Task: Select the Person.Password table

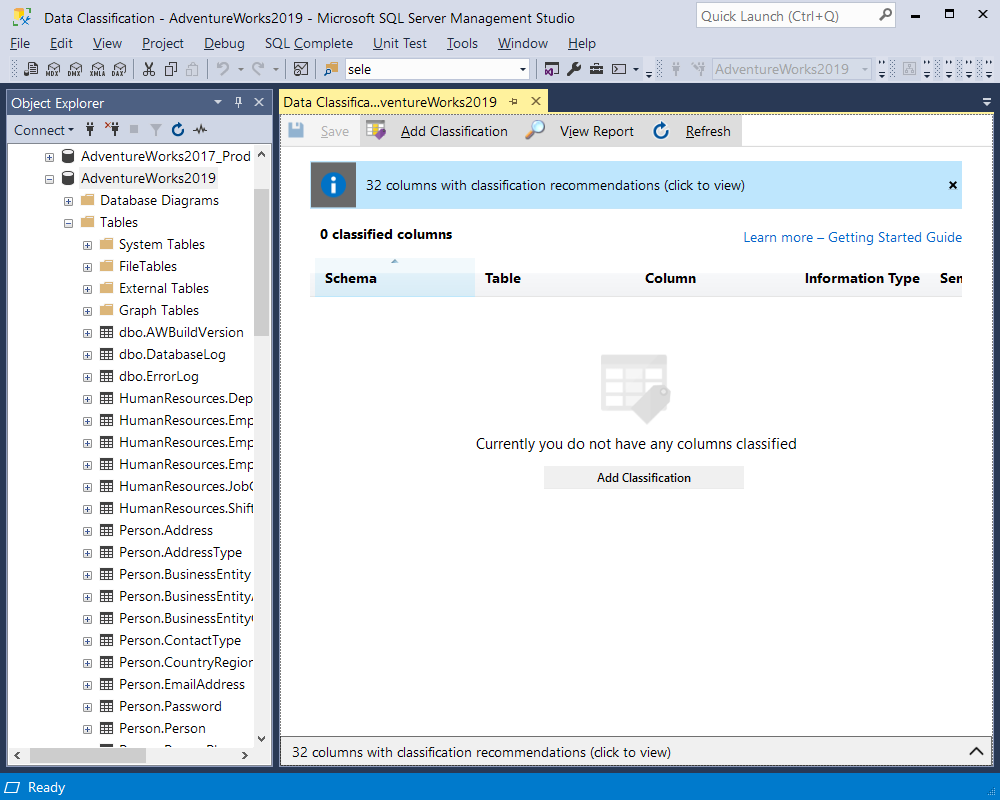Action: click(170, 706)
